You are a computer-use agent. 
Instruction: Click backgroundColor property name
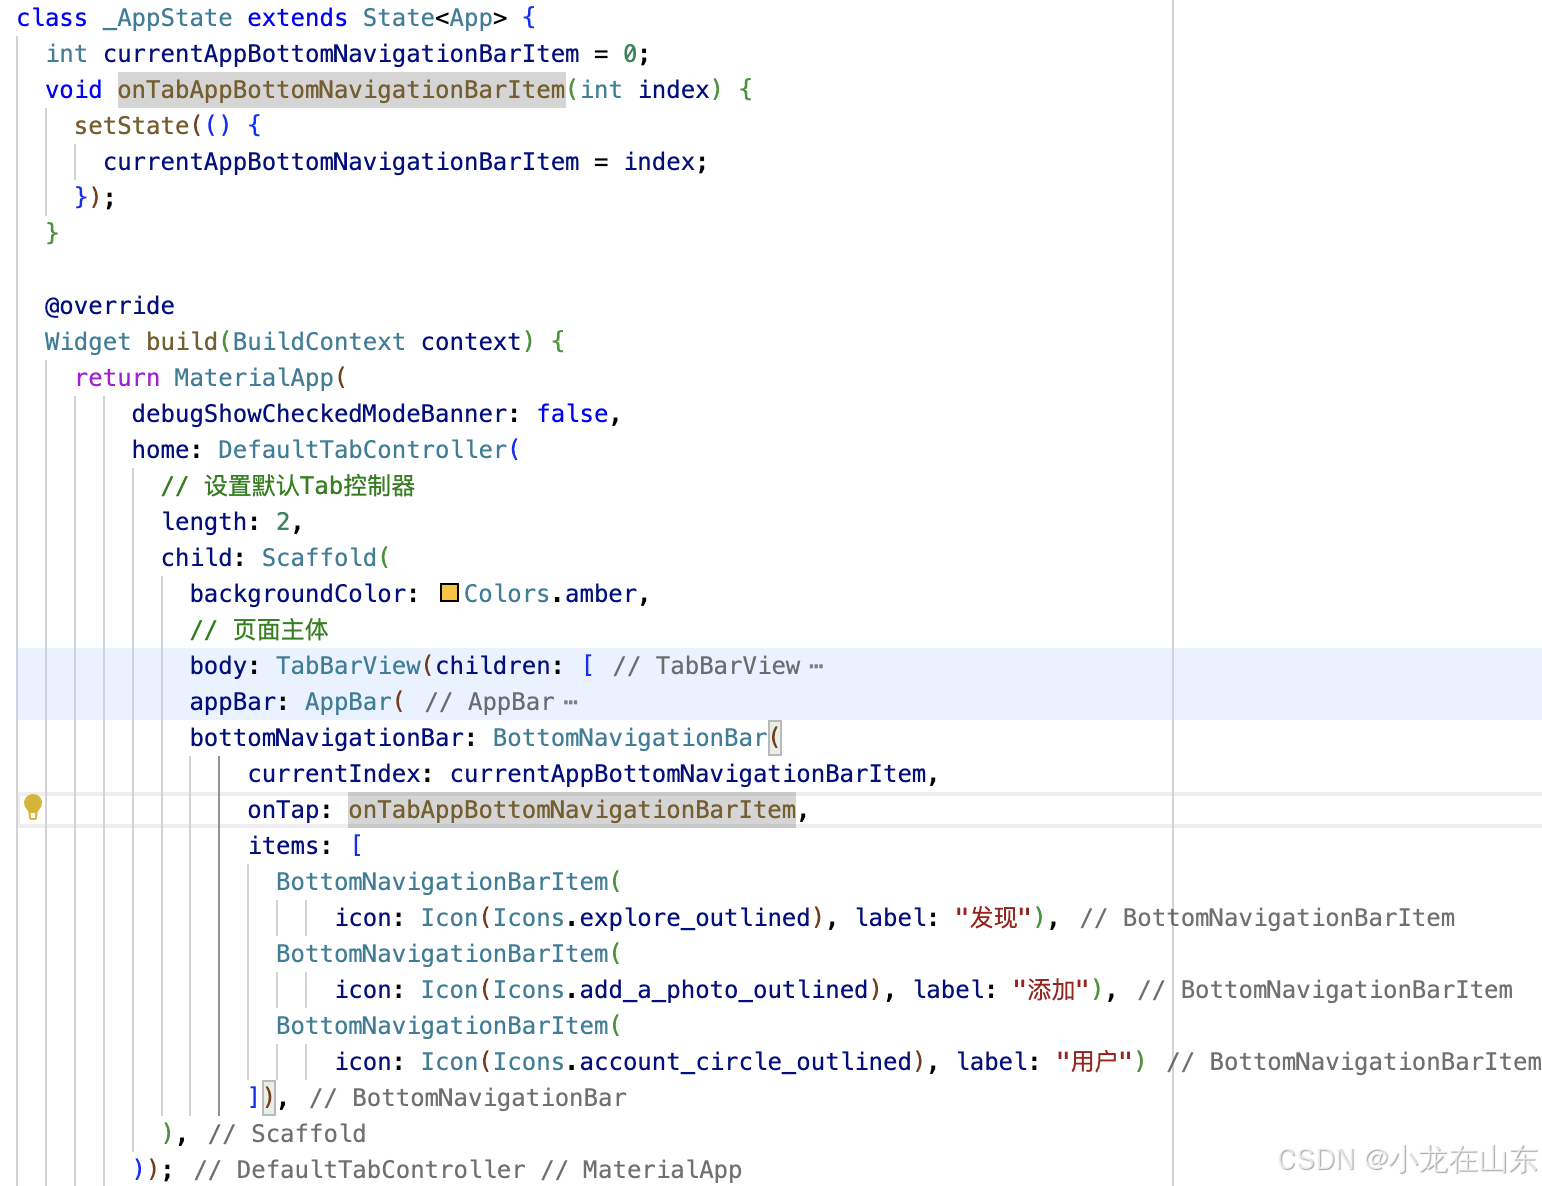(297, 594)
